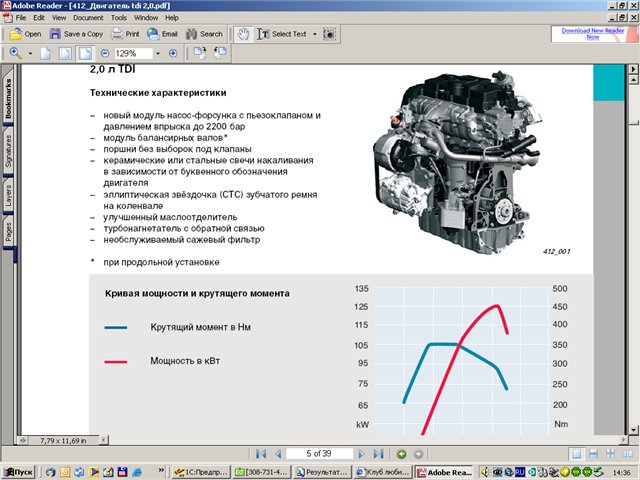Viewport: 640px width, 480px height.
Task: Click the zoom out minus button
Action: click(x=105, y=53)
